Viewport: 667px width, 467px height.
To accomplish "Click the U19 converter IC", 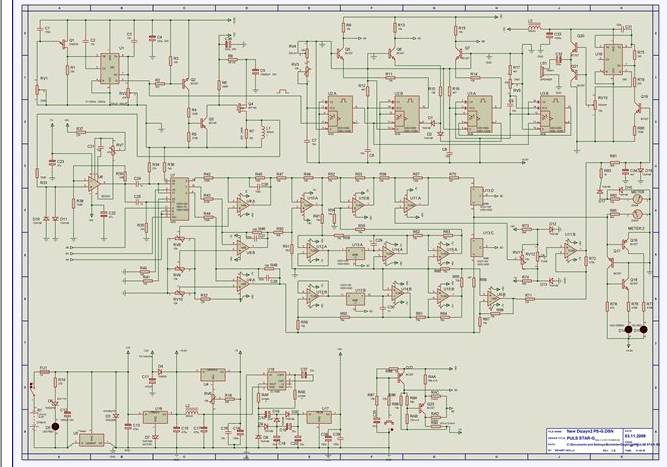I will pos(277,382).
